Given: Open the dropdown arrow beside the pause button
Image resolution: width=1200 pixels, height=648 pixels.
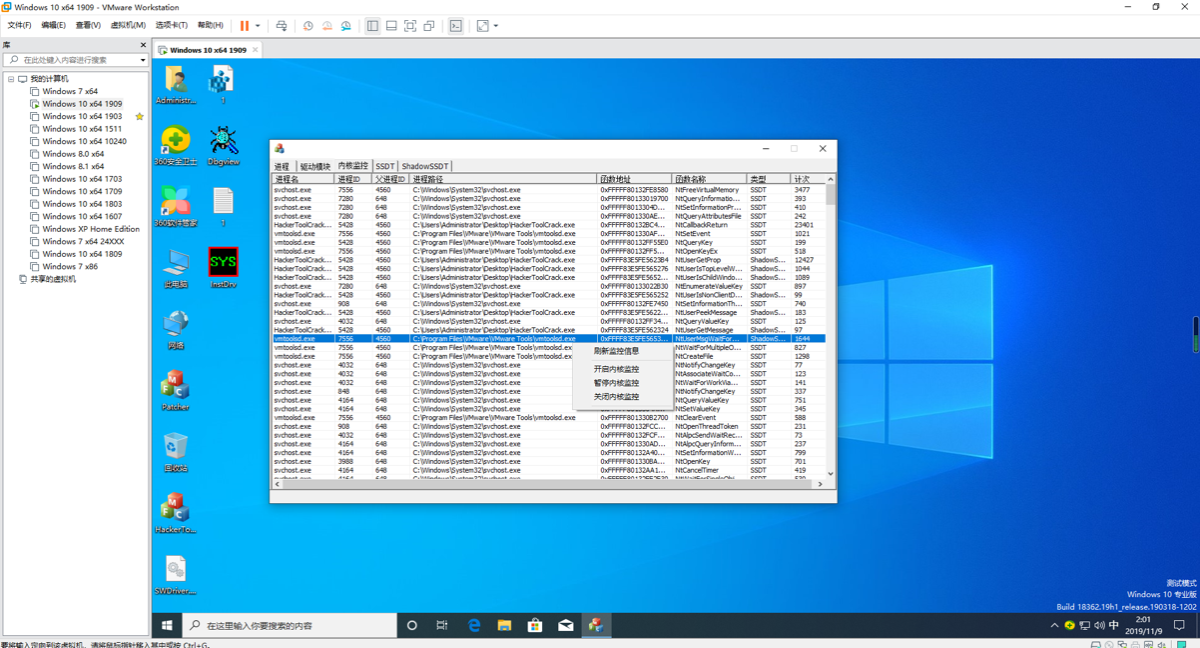Looking at the screenshot, I should click(257, 25).
